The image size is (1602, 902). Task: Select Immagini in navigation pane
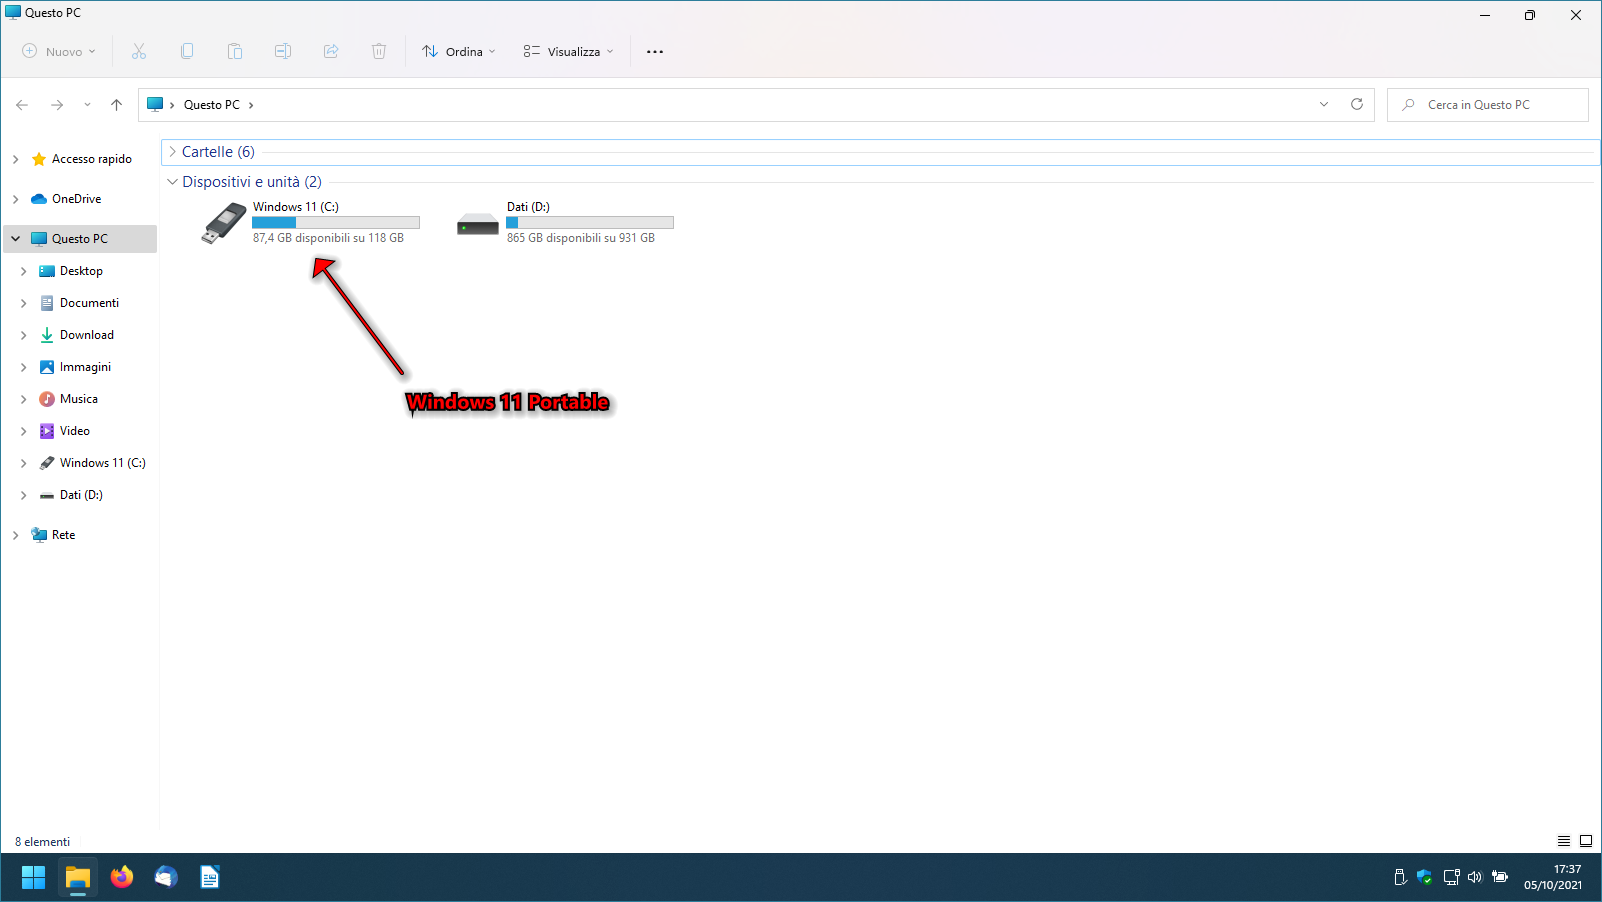[85, 367]
